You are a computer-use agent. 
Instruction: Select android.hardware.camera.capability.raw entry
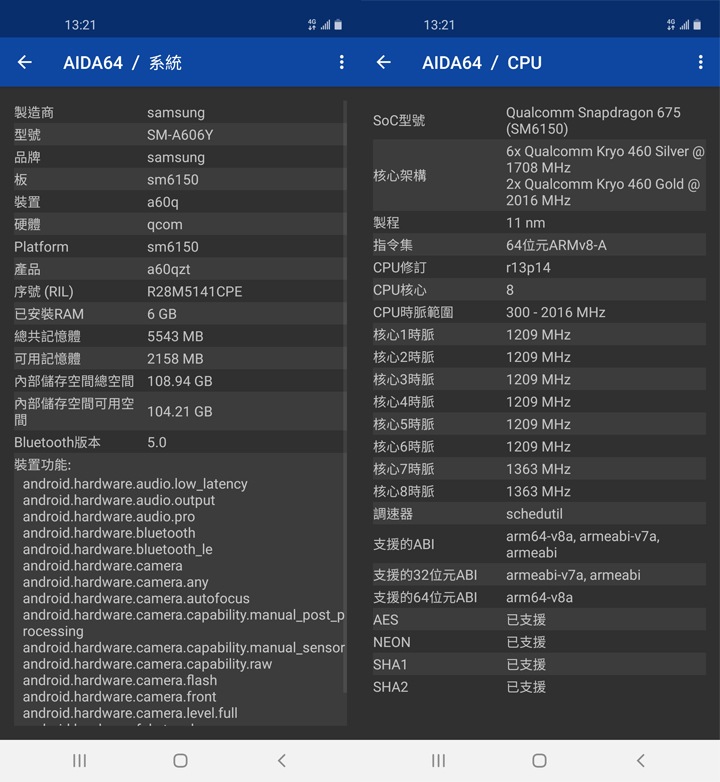pyautogui.click(x=147, y=664)
